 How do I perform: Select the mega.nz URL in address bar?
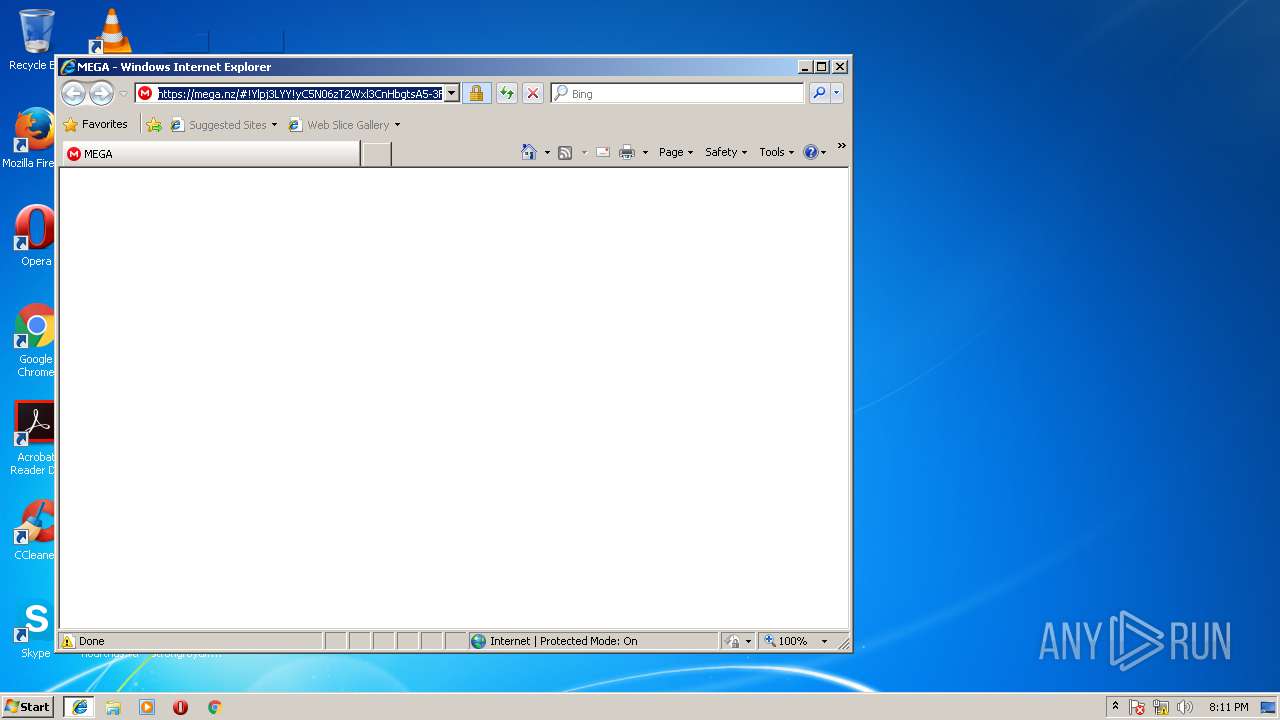[300, 94]
